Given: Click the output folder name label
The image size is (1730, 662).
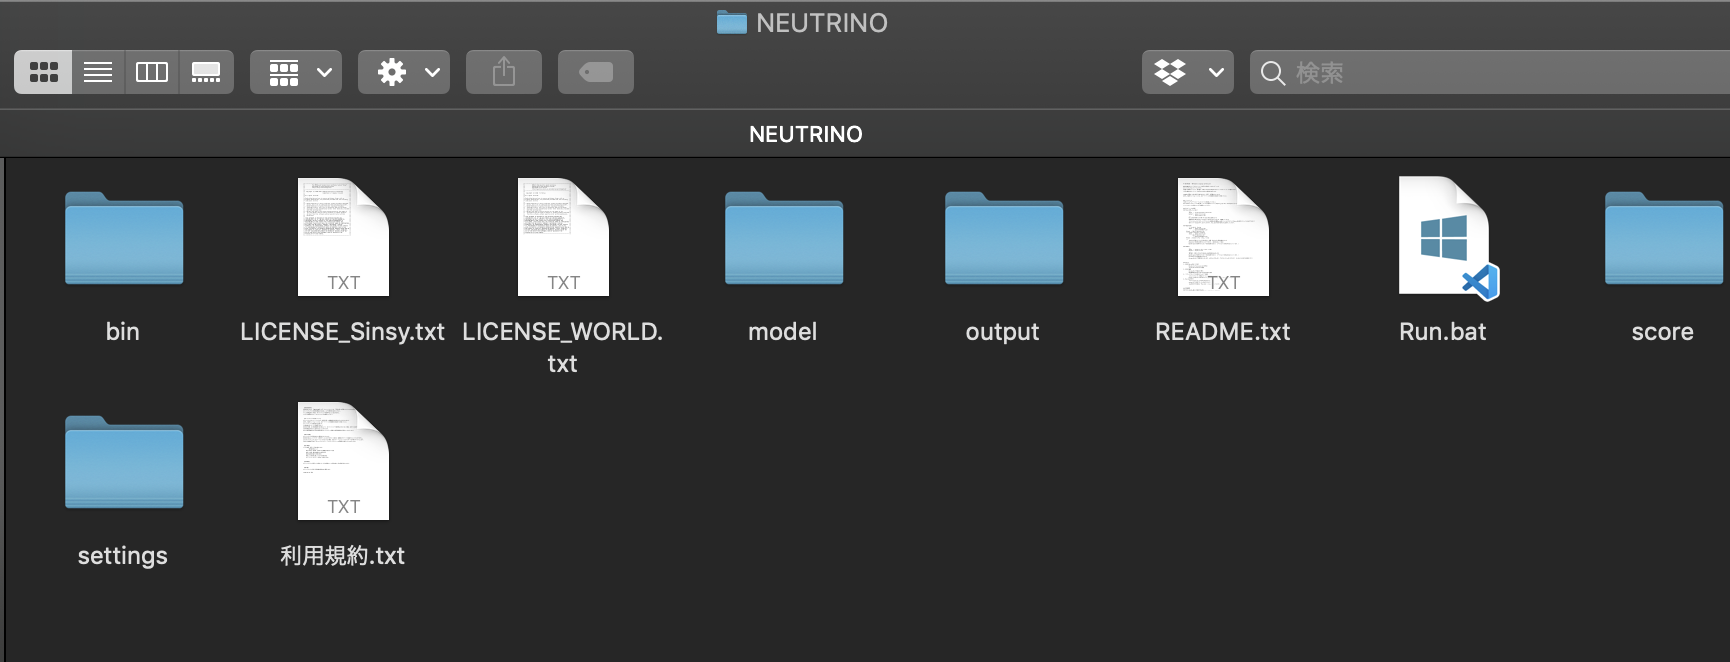Looking at the screenshot, I should pyautogui.click(x=1002, y=332).
